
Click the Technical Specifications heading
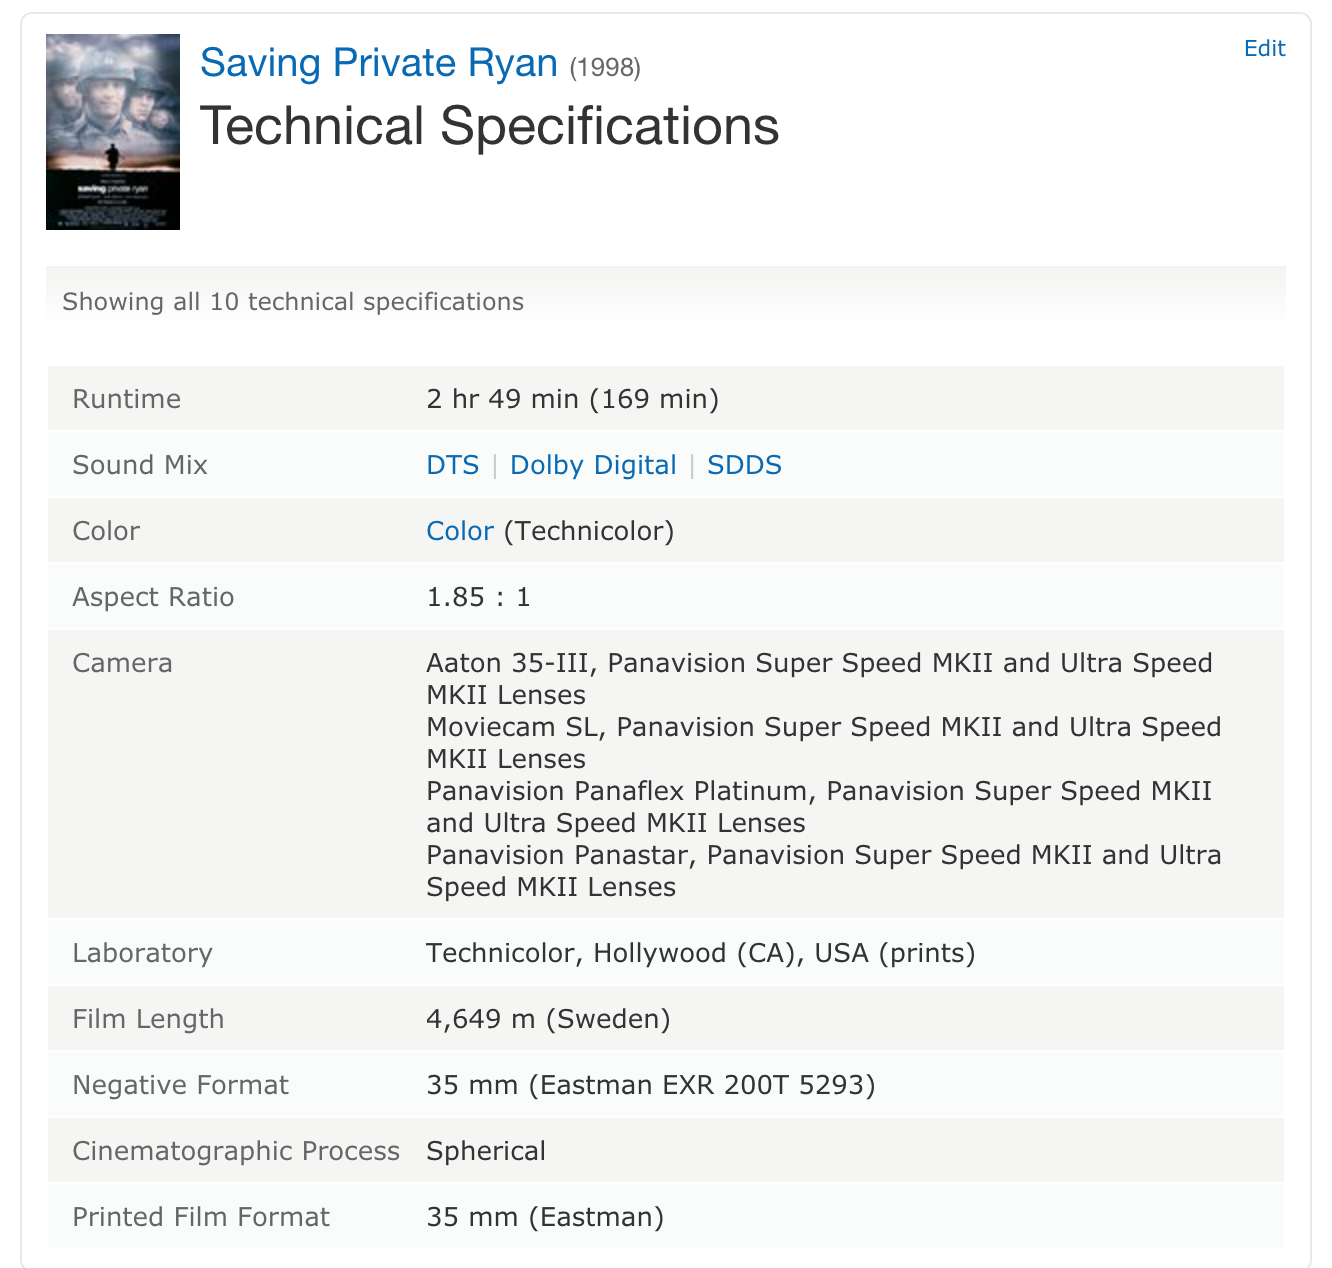click(x=489, y=126)
